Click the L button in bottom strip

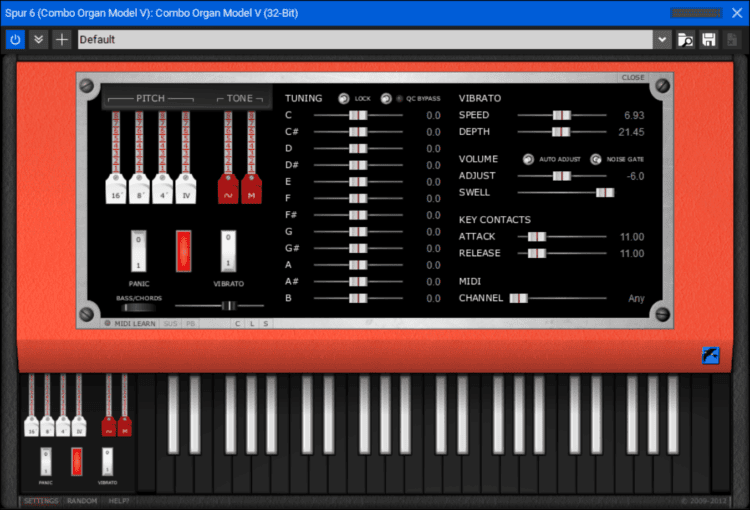click(x=252, y=324)
